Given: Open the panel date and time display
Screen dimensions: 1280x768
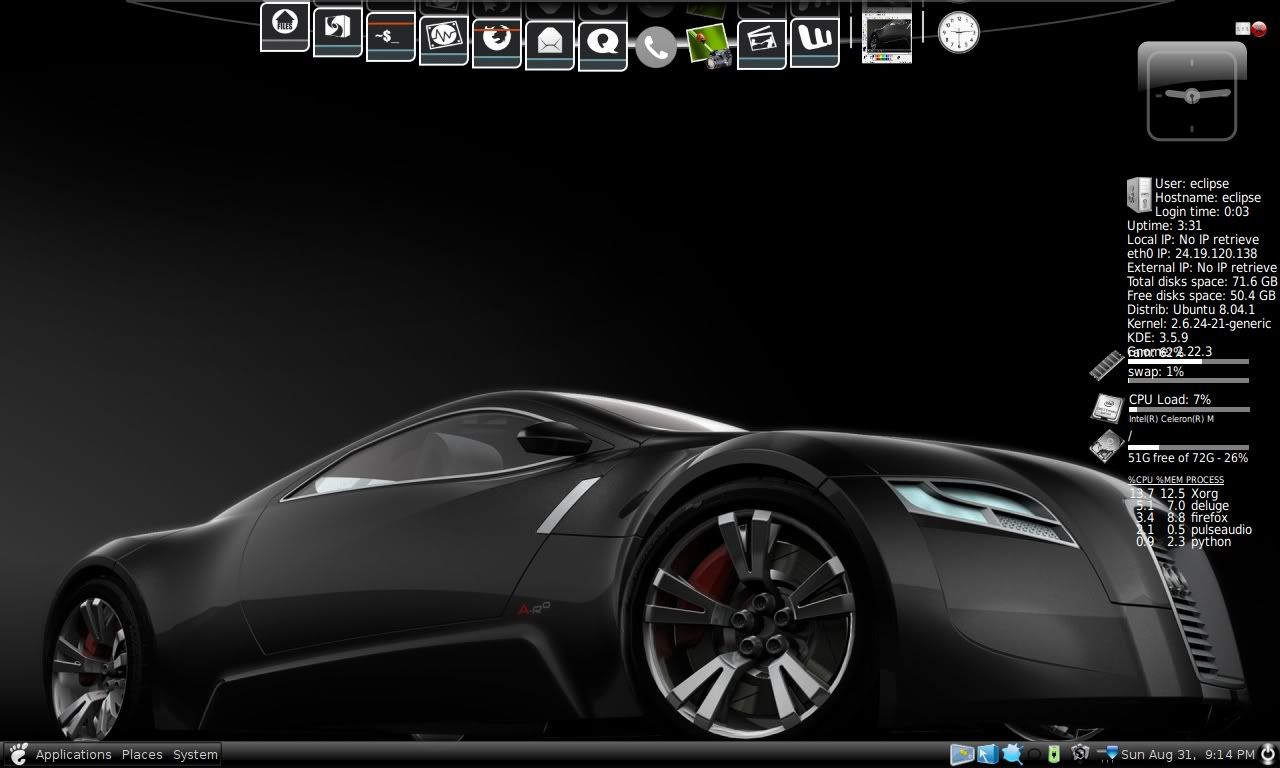Looking at the screenshot, I should click(1188, 754).
